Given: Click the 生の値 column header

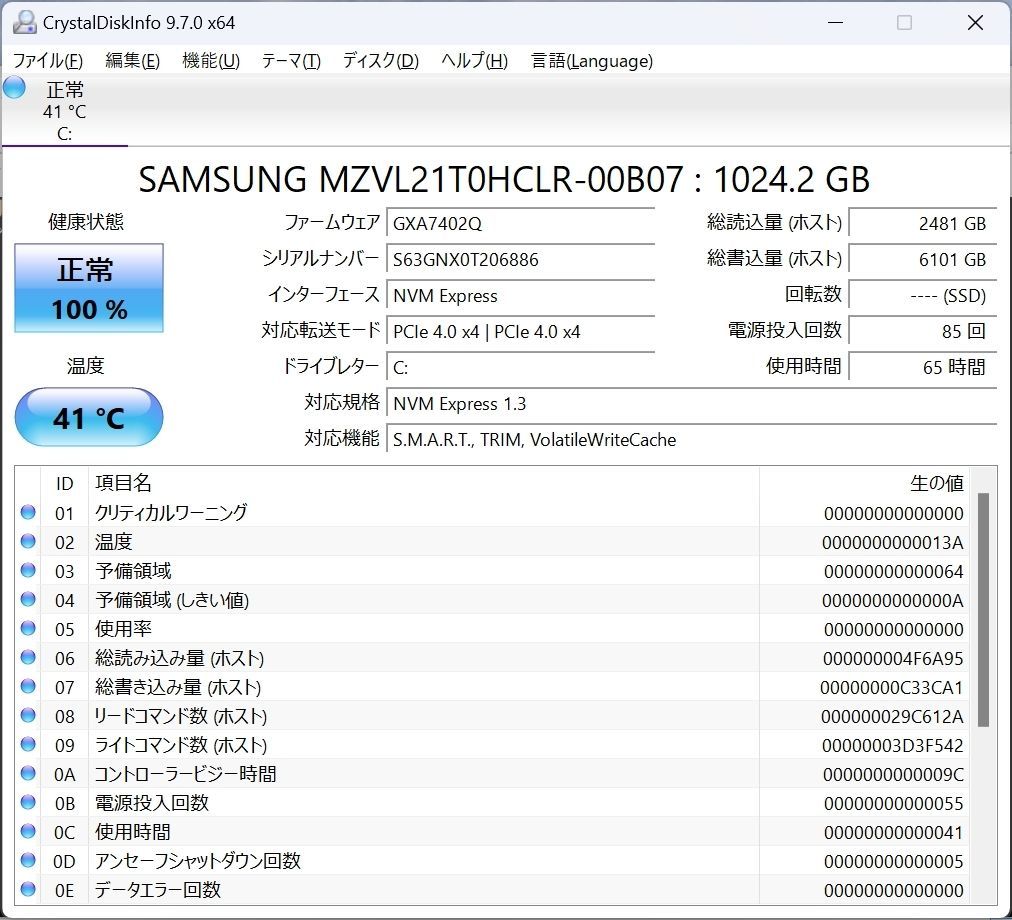Looking at the screenshot, I should 936,483.
